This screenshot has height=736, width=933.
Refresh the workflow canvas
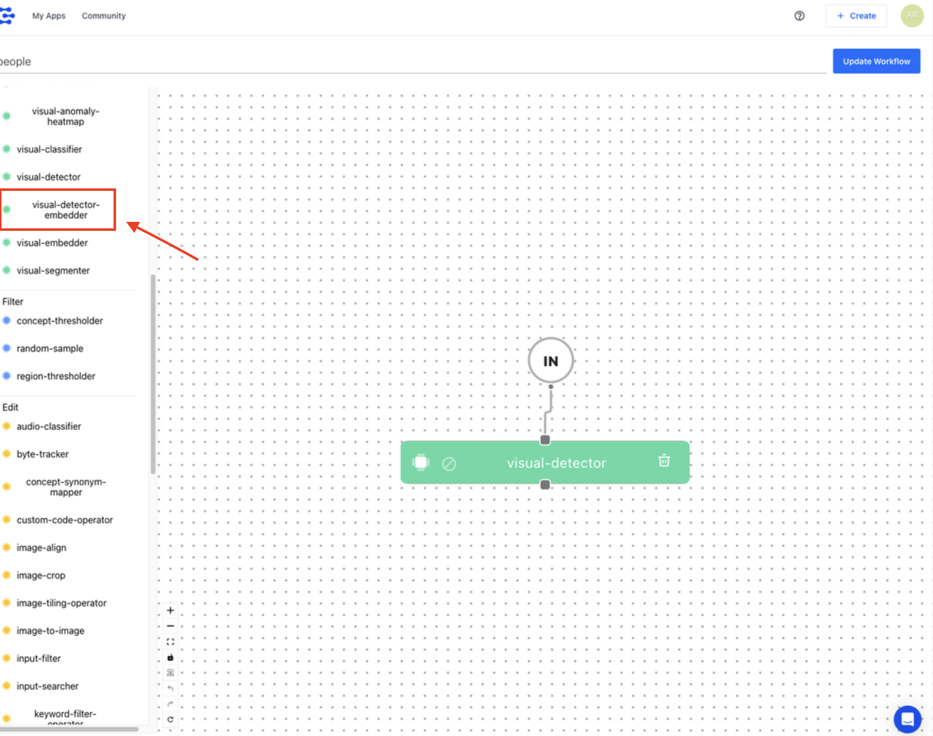pyautogui.click(x=170, y=719)
